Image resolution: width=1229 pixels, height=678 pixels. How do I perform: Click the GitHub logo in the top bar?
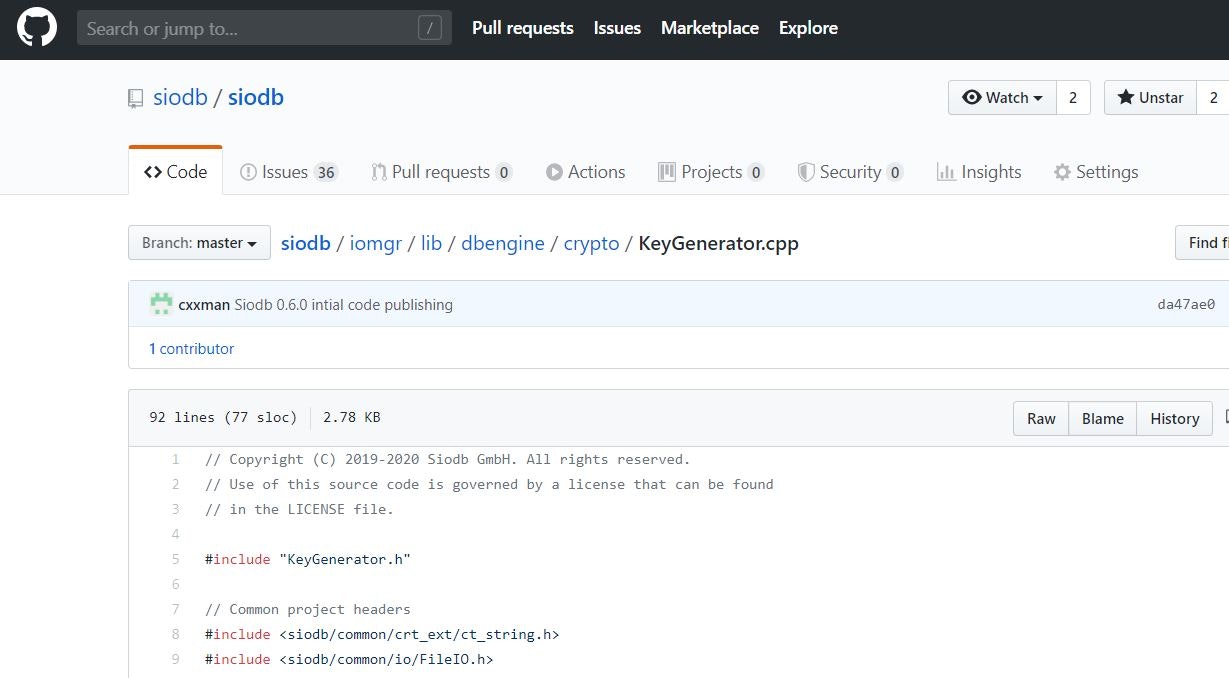click(37, 27)
